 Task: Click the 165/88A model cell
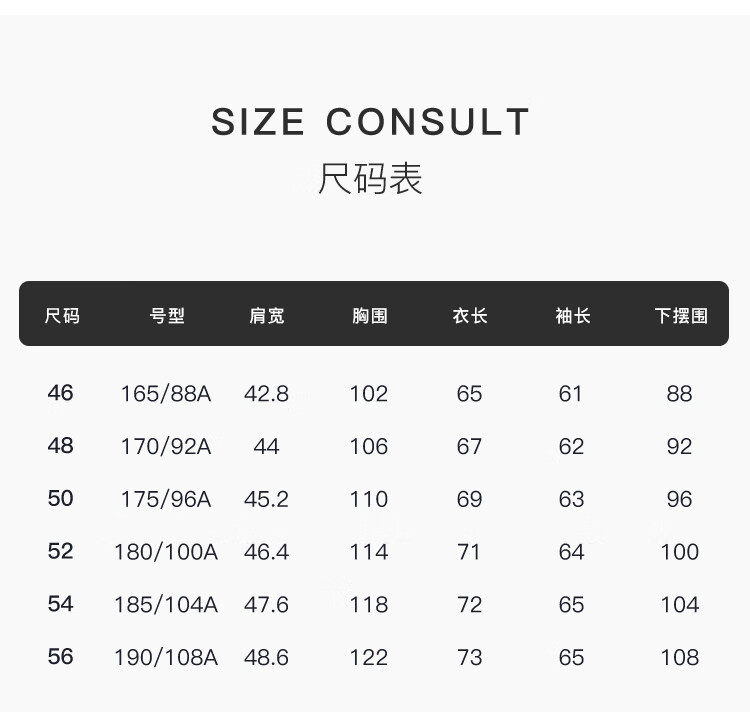[166, 394]
